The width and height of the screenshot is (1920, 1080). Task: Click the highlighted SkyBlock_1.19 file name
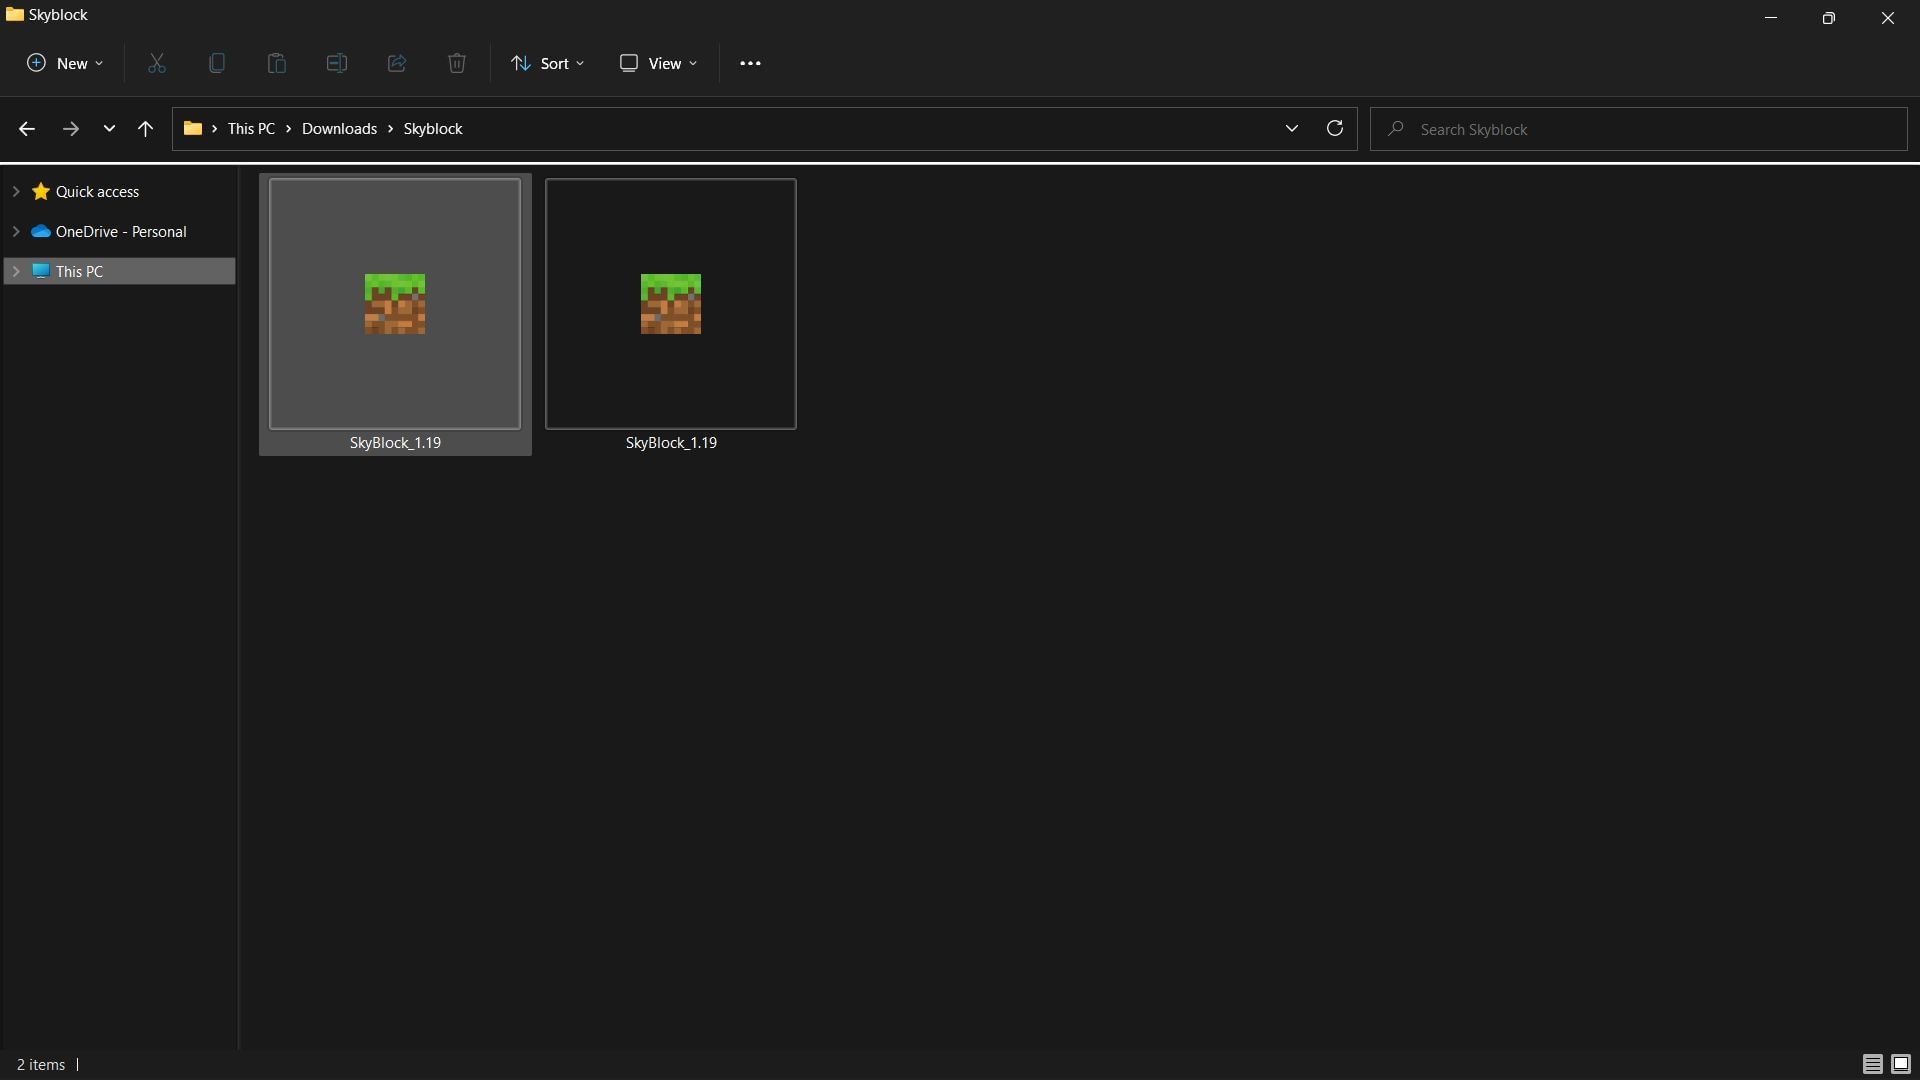[395, 443]
